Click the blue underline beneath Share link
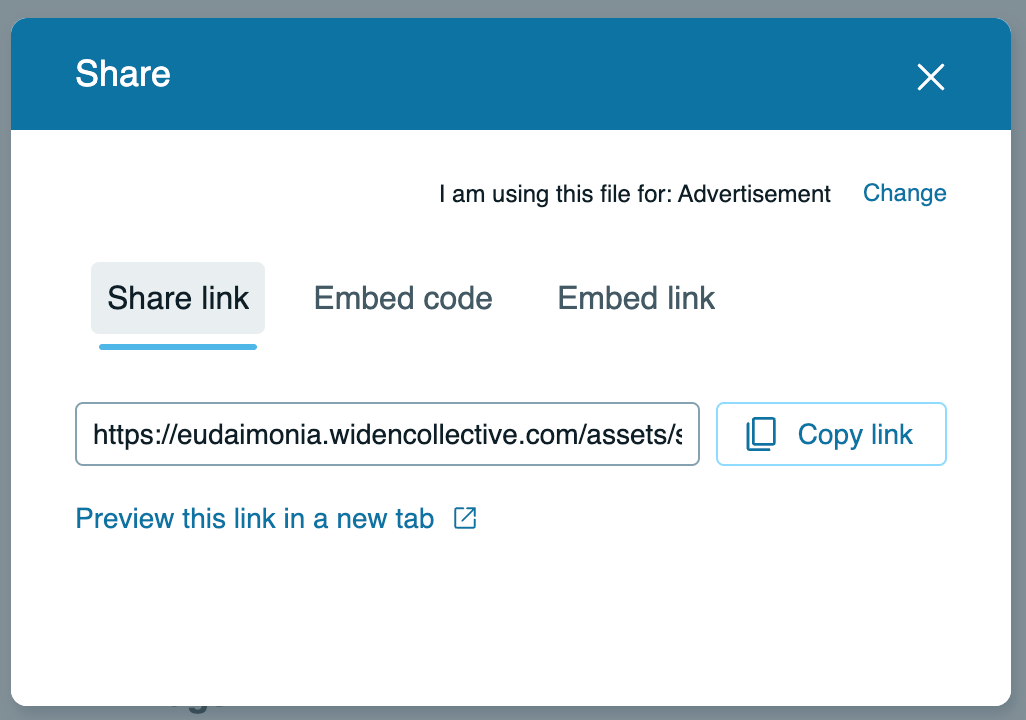Screen dimensions: 1026x720 point(178,347)
